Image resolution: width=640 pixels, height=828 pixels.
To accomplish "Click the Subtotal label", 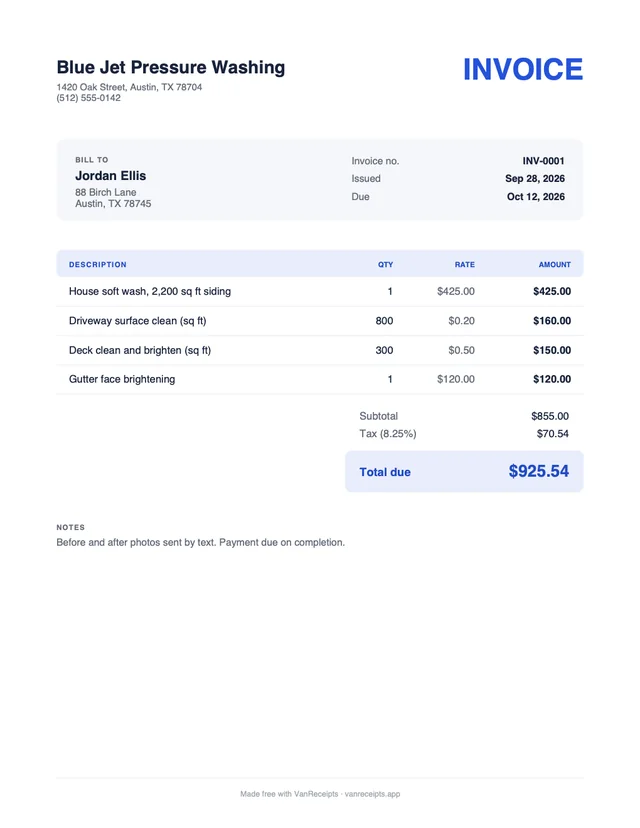I will pos(379,416).
